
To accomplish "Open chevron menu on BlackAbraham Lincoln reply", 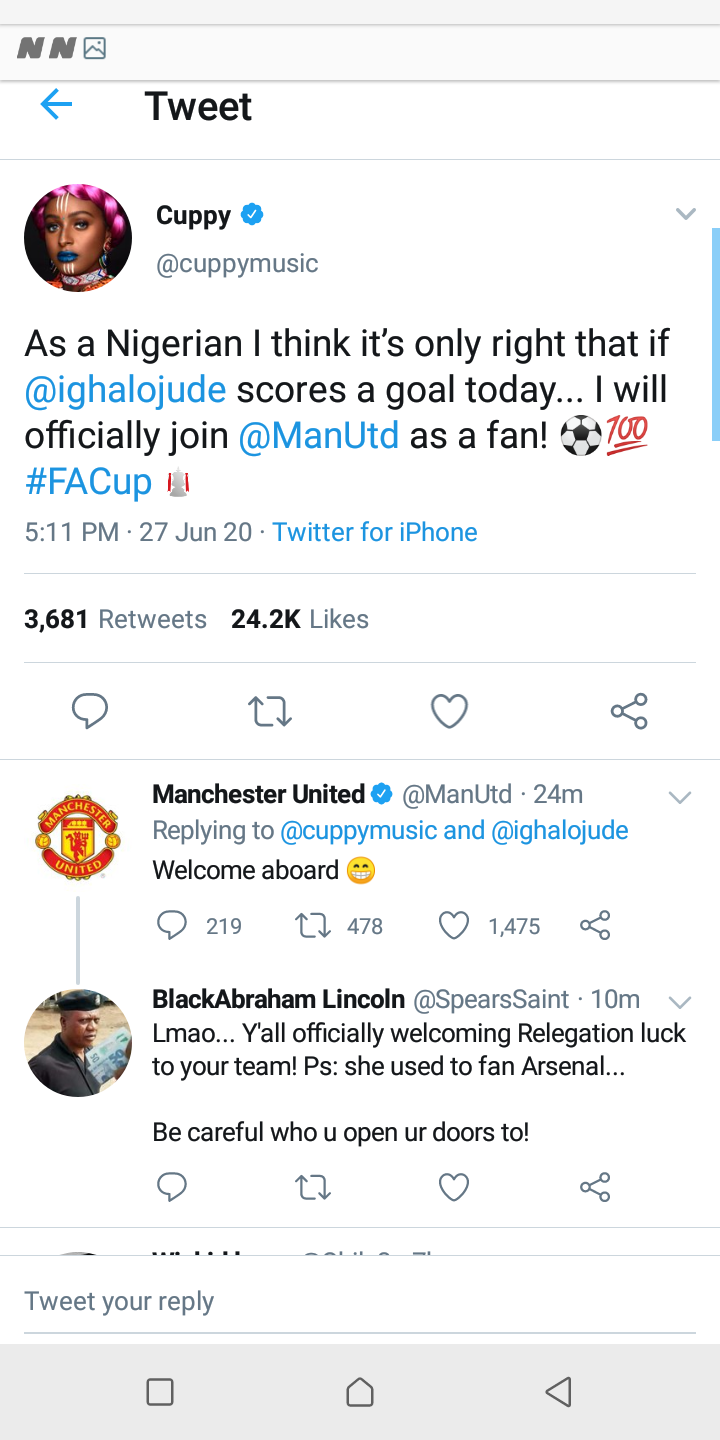I will click(x=680, y=1002).
